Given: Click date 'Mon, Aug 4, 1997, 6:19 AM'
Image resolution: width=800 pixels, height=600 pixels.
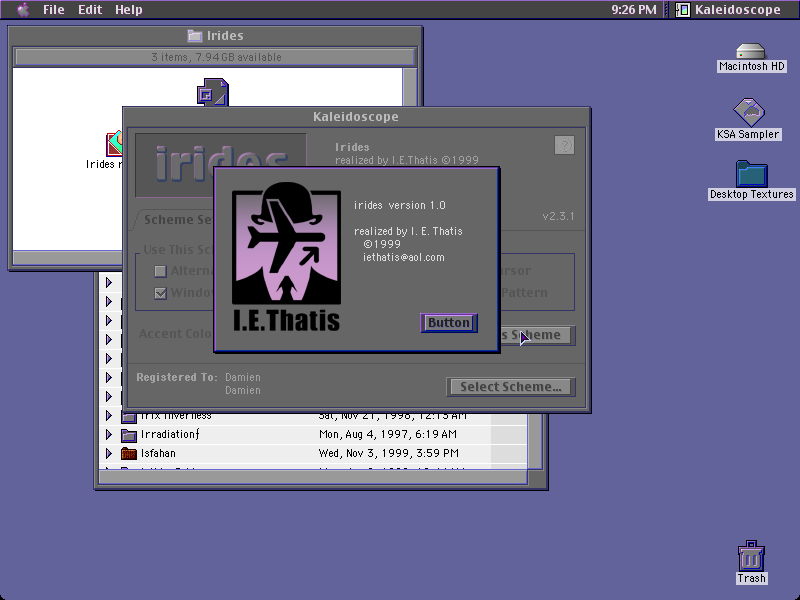Looking at the screenshot, I should coord(388,434).
